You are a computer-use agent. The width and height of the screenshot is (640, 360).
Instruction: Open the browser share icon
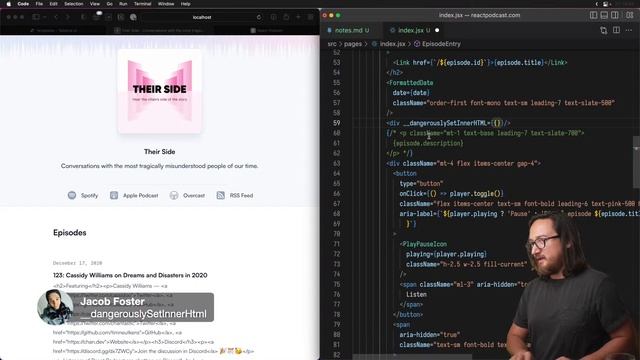point(286,17)
